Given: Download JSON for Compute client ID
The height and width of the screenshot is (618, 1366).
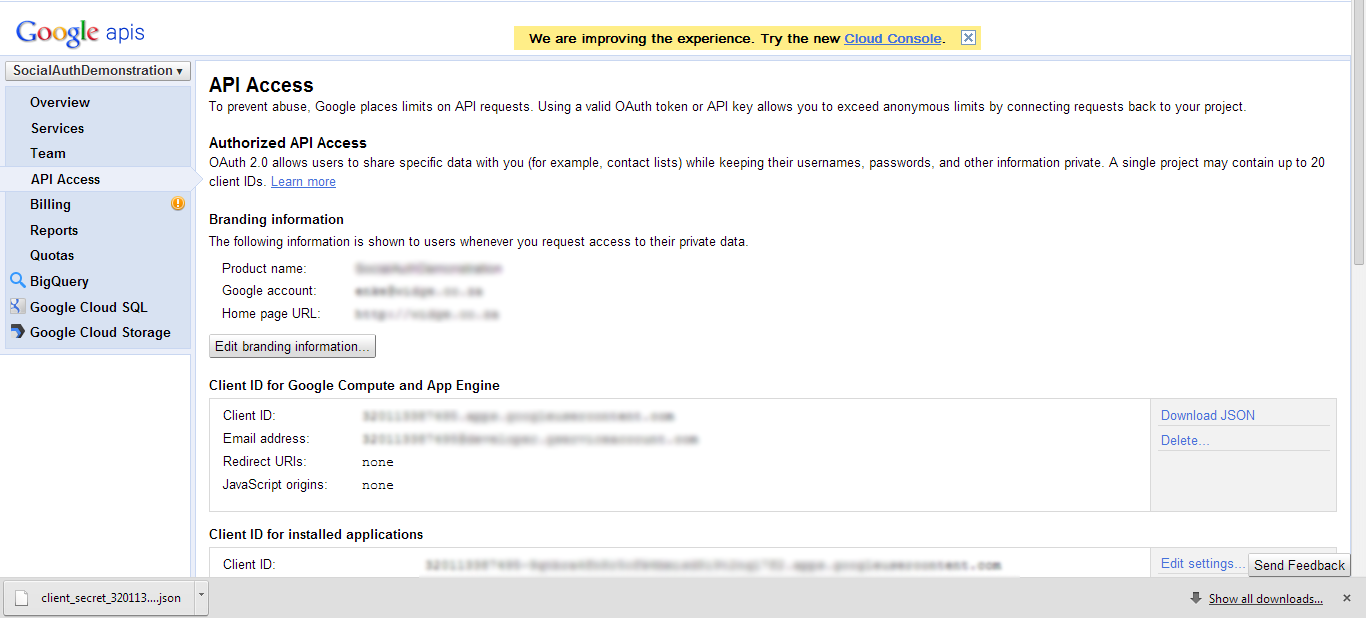Looking at the screenshot, I should (1208, 415).
